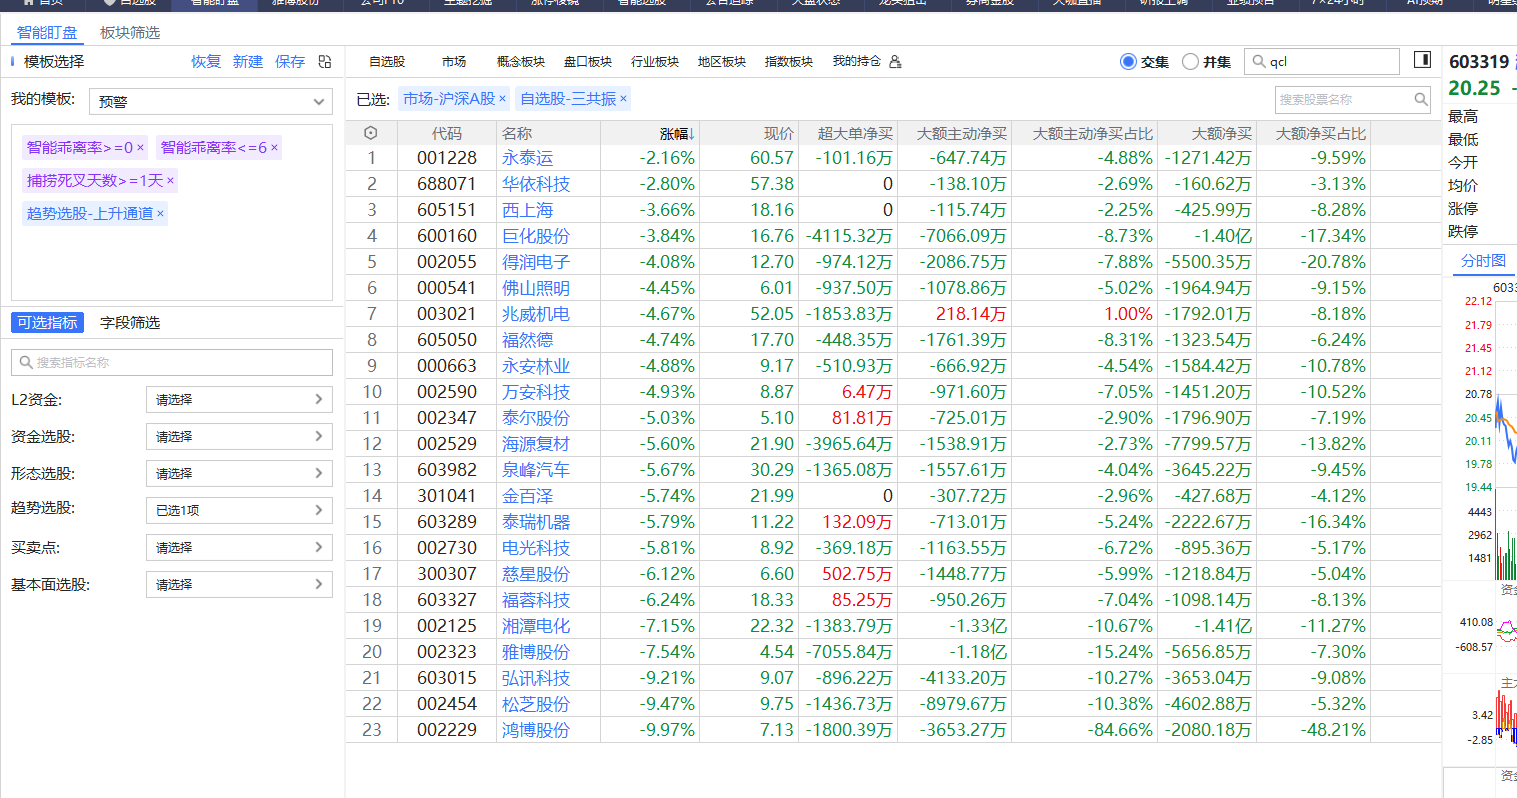Click the lock icon next to 我的持仓

[x=895, y=62]
